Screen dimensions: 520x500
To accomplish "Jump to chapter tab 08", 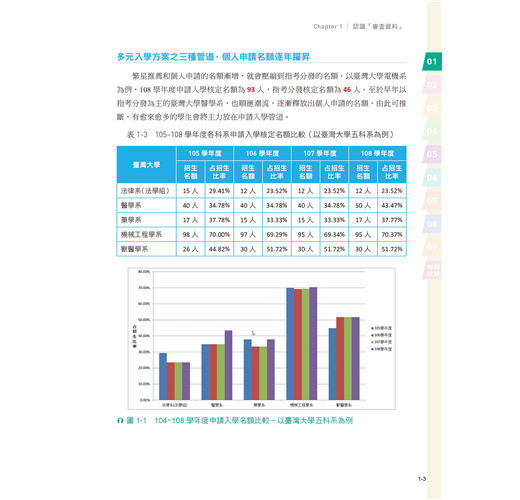I will point(432,224).
